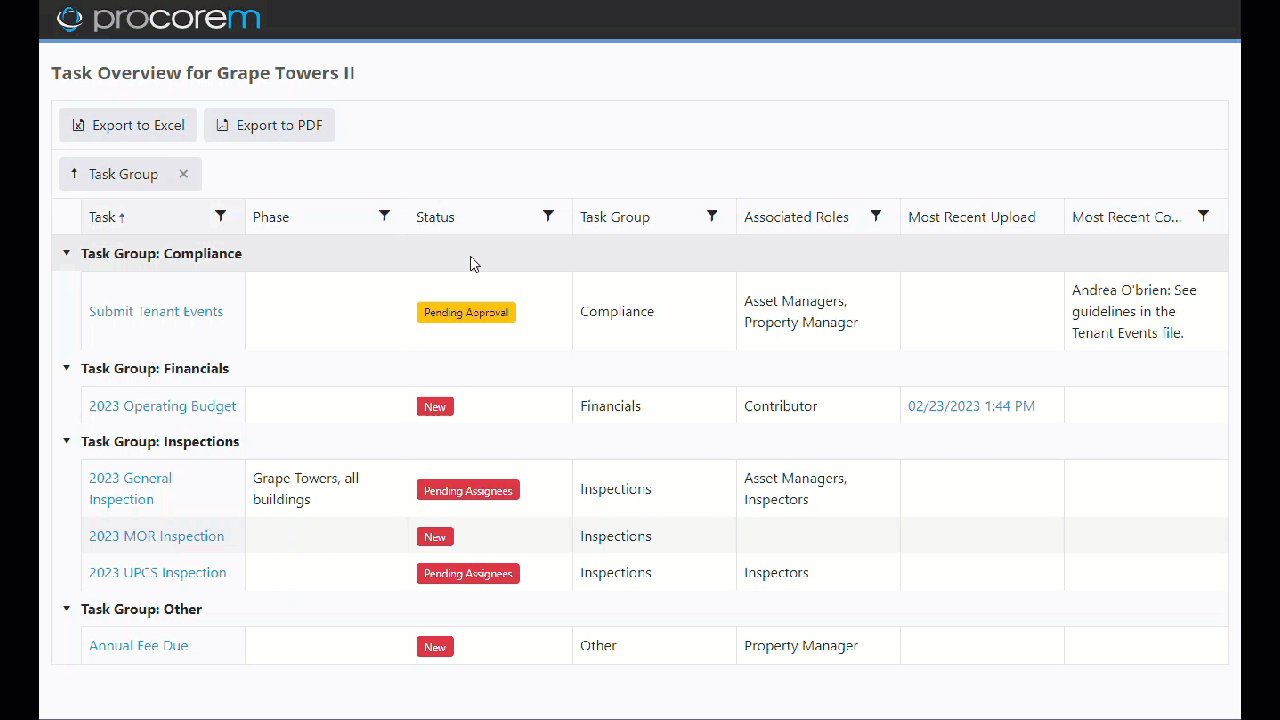Open the filter icon on the Task column
Viewport: 1280px width, 720px height.
[x=220, y=216]
